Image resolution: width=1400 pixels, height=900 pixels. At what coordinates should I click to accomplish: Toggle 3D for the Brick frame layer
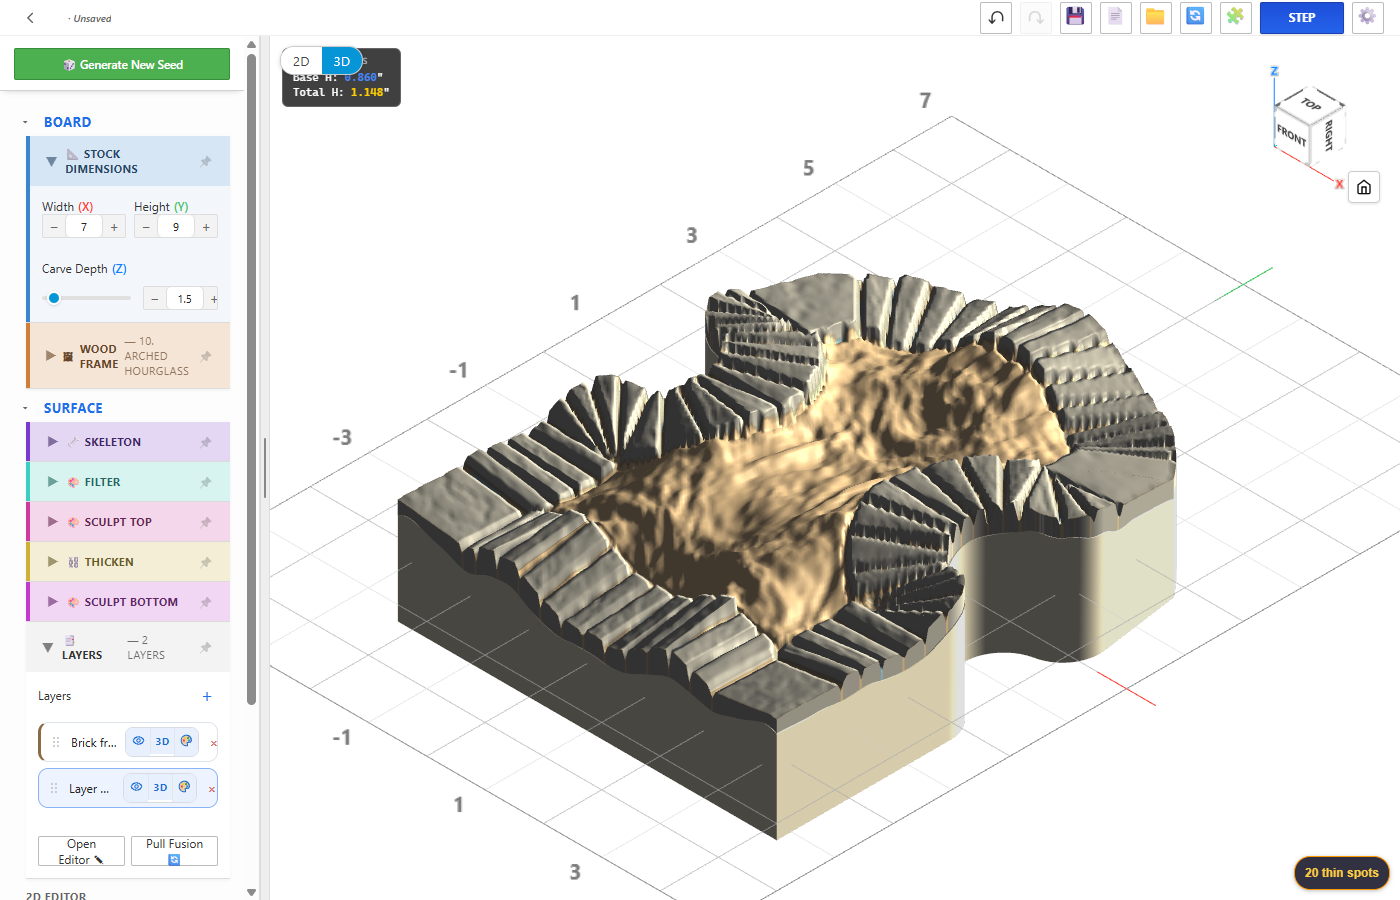162,742
